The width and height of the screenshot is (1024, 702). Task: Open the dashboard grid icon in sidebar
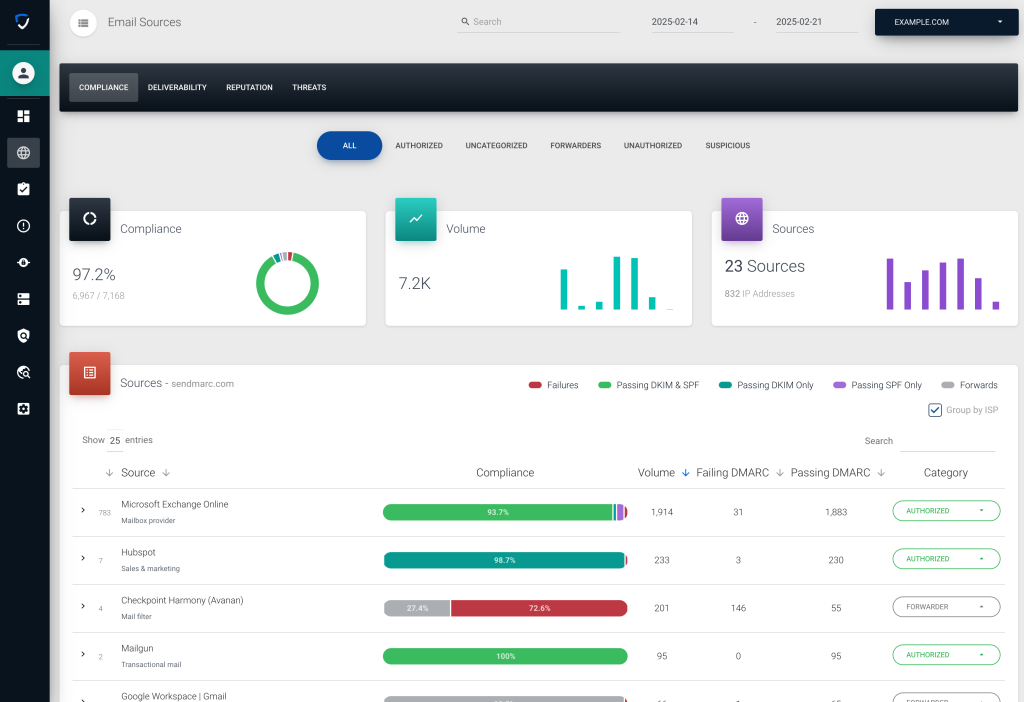(24, 117)
